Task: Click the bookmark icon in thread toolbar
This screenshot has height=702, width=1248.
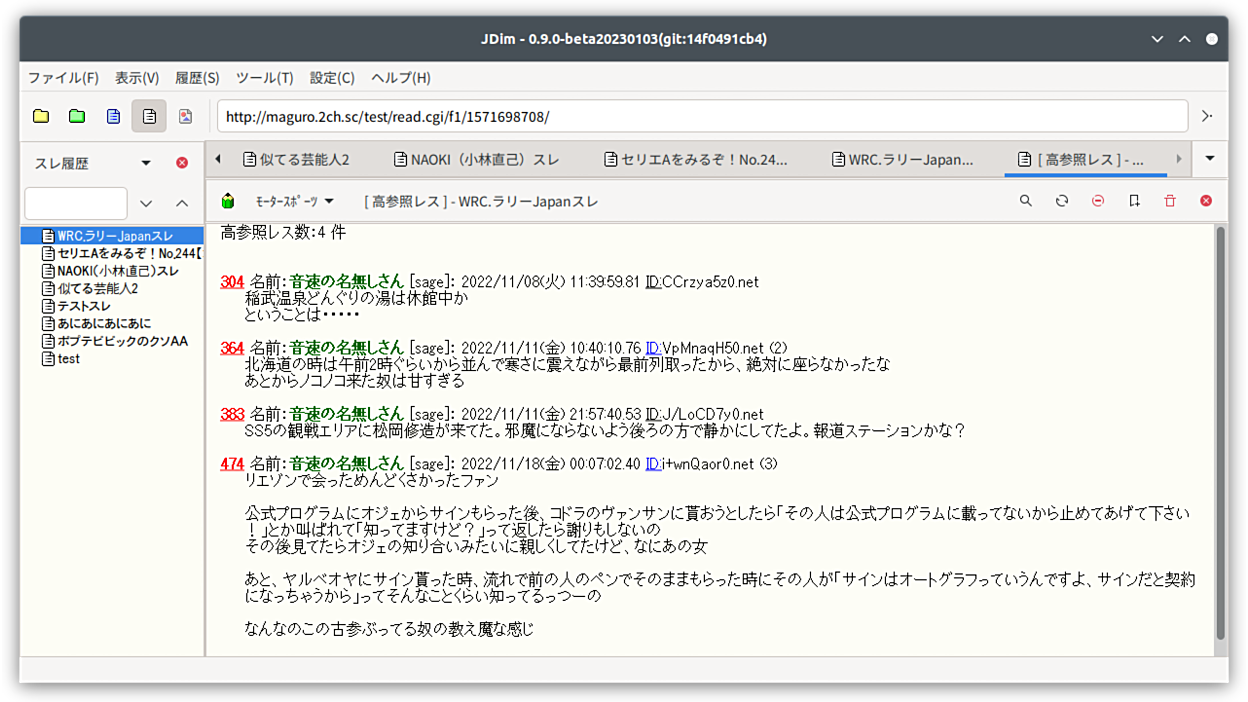Action: (x=1134, y=201)
